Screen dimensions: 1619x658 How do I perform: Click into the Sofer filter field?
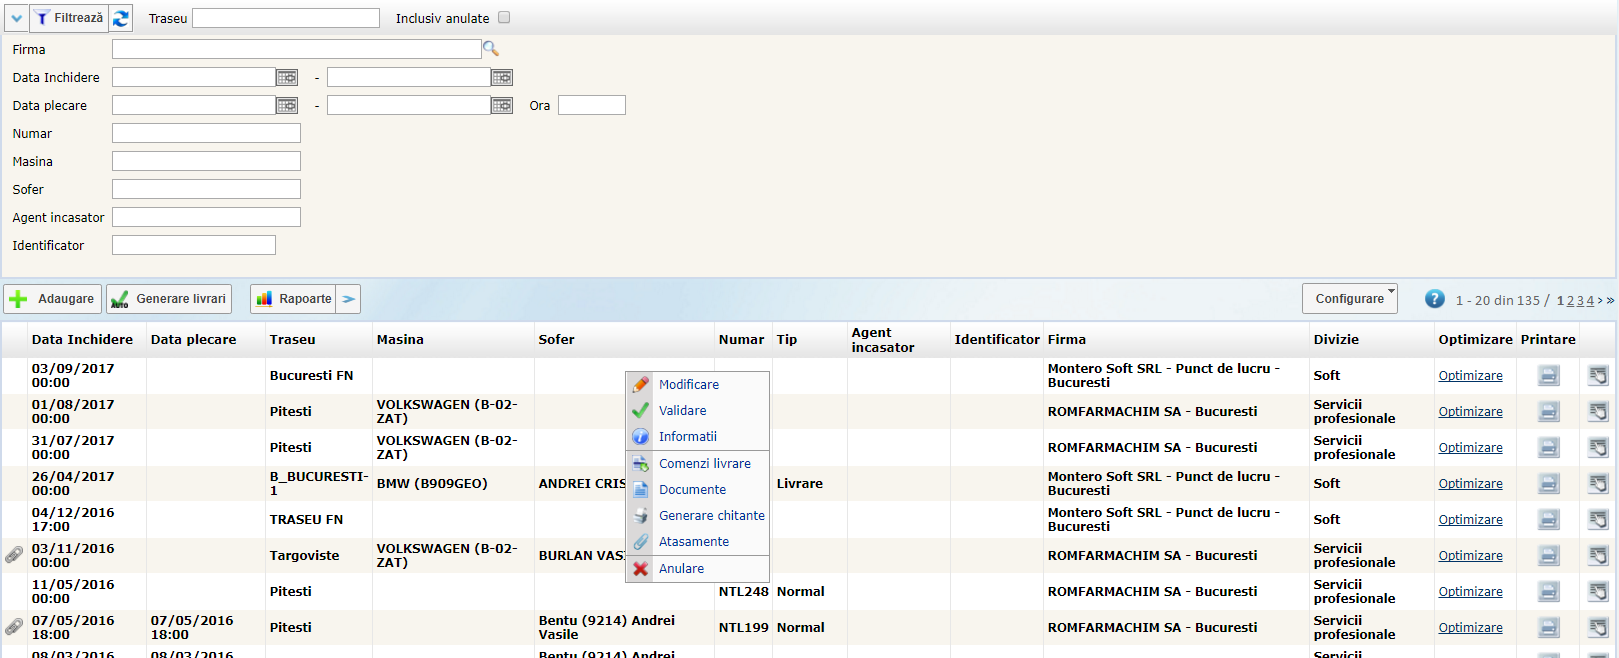[x=206, y=189]
